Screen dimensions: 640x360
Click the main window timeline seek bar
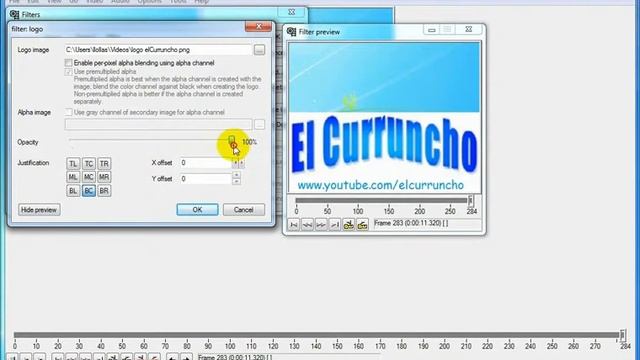click(x=318, y=335)
